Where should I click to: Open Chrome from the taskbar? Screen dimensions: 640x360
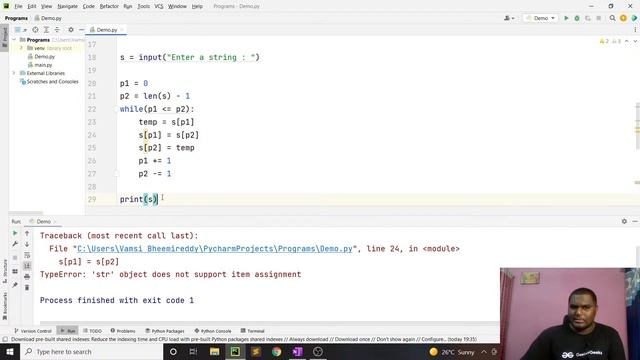click(x=276, y=351)
